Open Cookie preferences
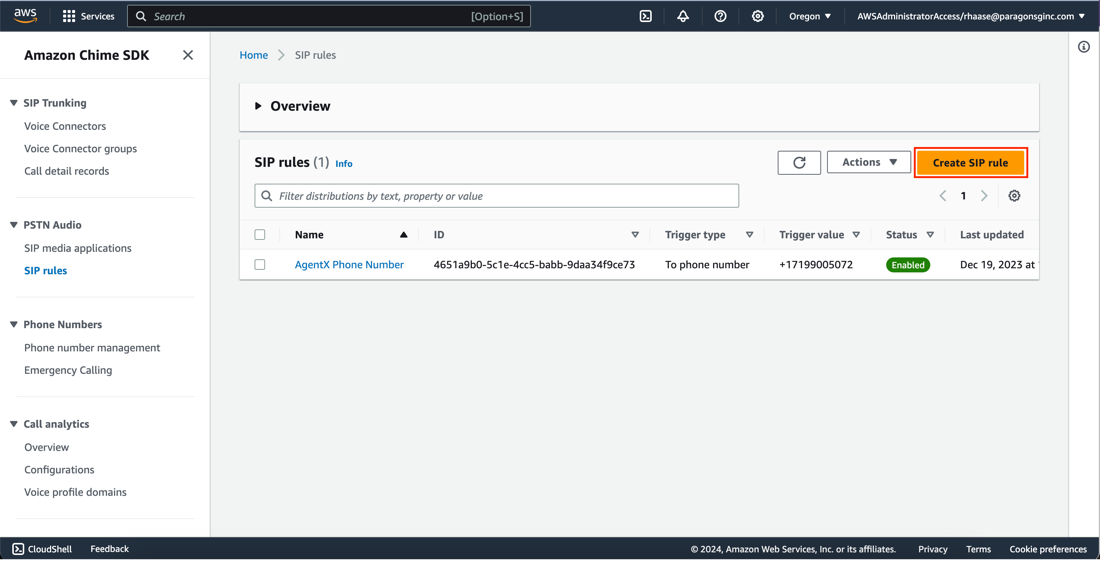Viewport: 1100px width, 562px height. (x=1048, y=549)
